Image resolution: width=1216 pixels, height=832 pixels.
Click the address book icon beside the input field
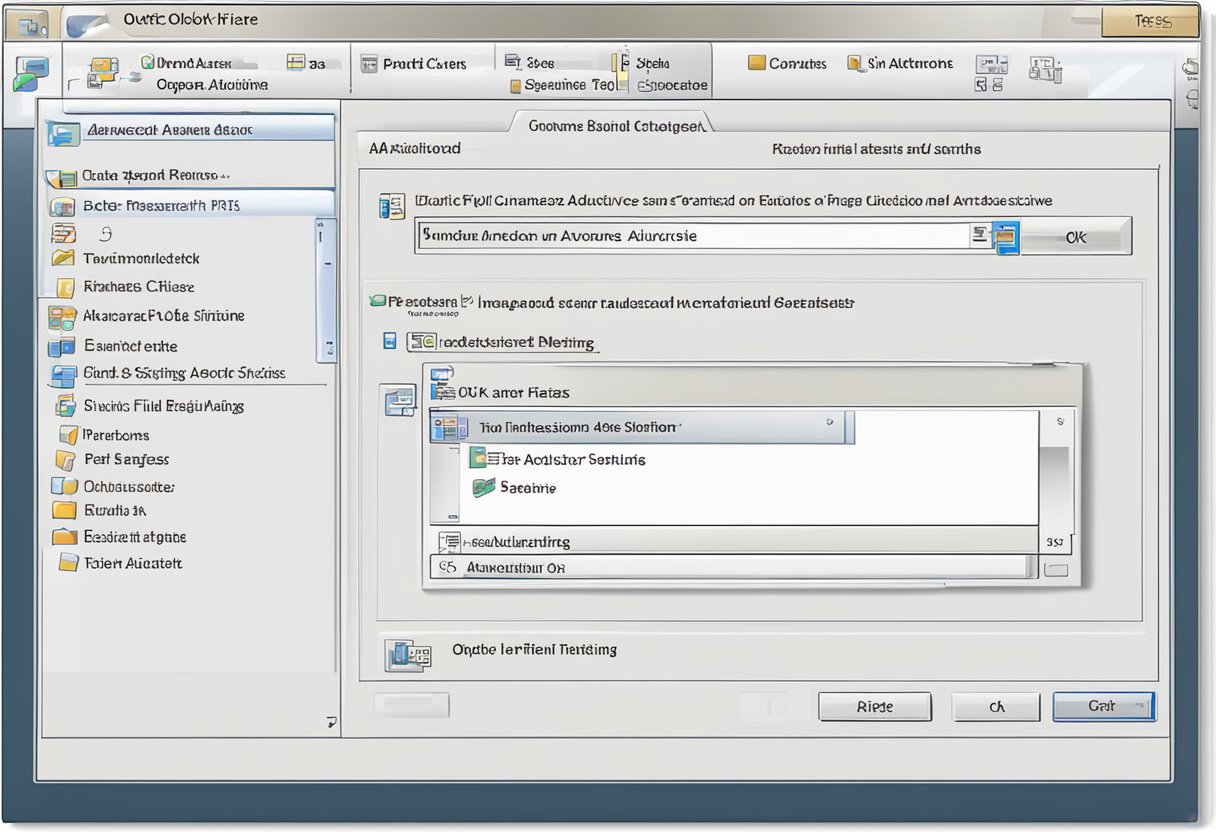(x=1006, y=237)
